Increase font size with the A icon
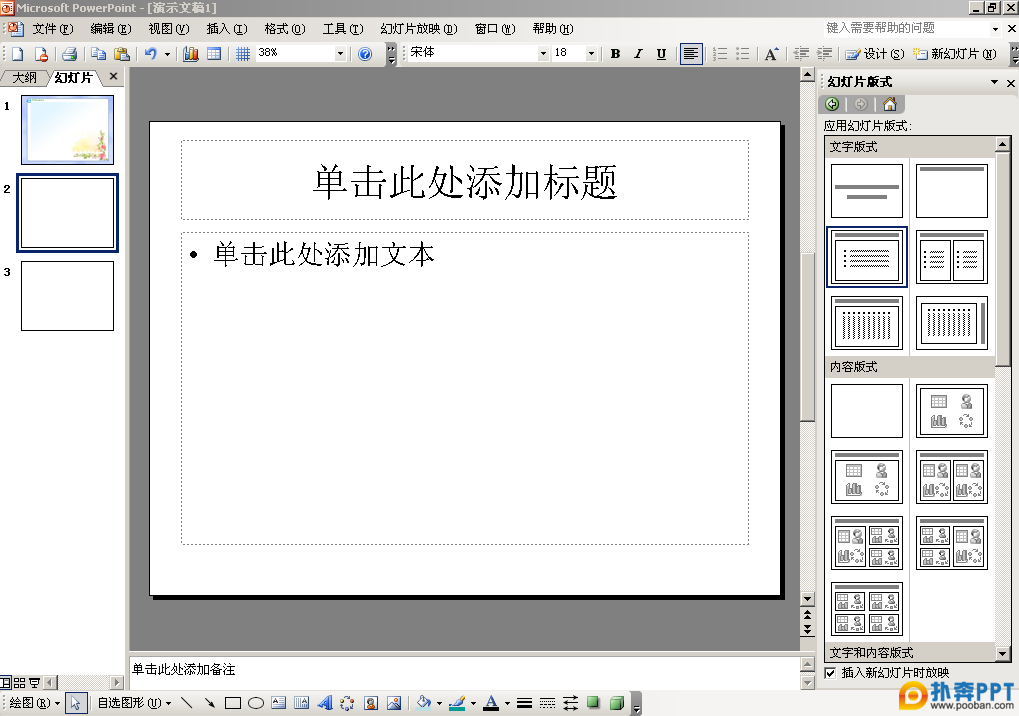This screenshot has height=716, width=1019. point(771,54)
